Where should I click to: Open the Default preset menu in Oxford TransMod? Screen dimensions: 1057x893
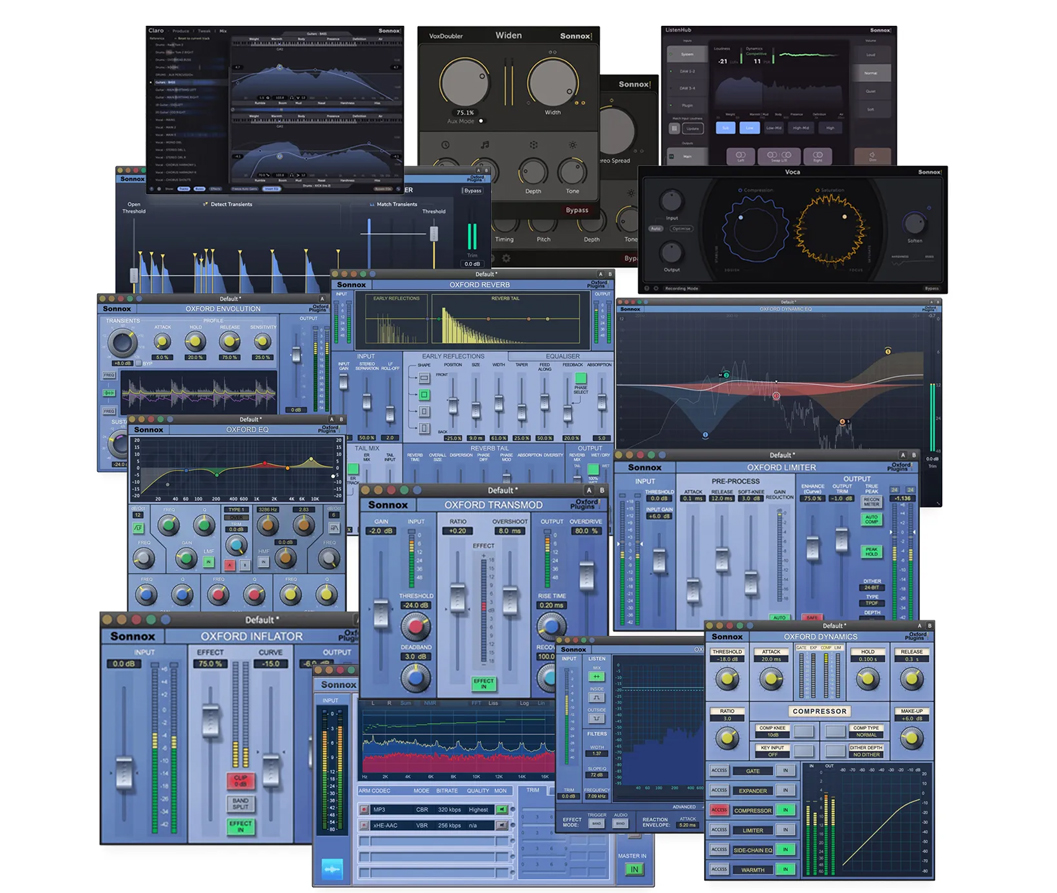click(x=502, y=490)
